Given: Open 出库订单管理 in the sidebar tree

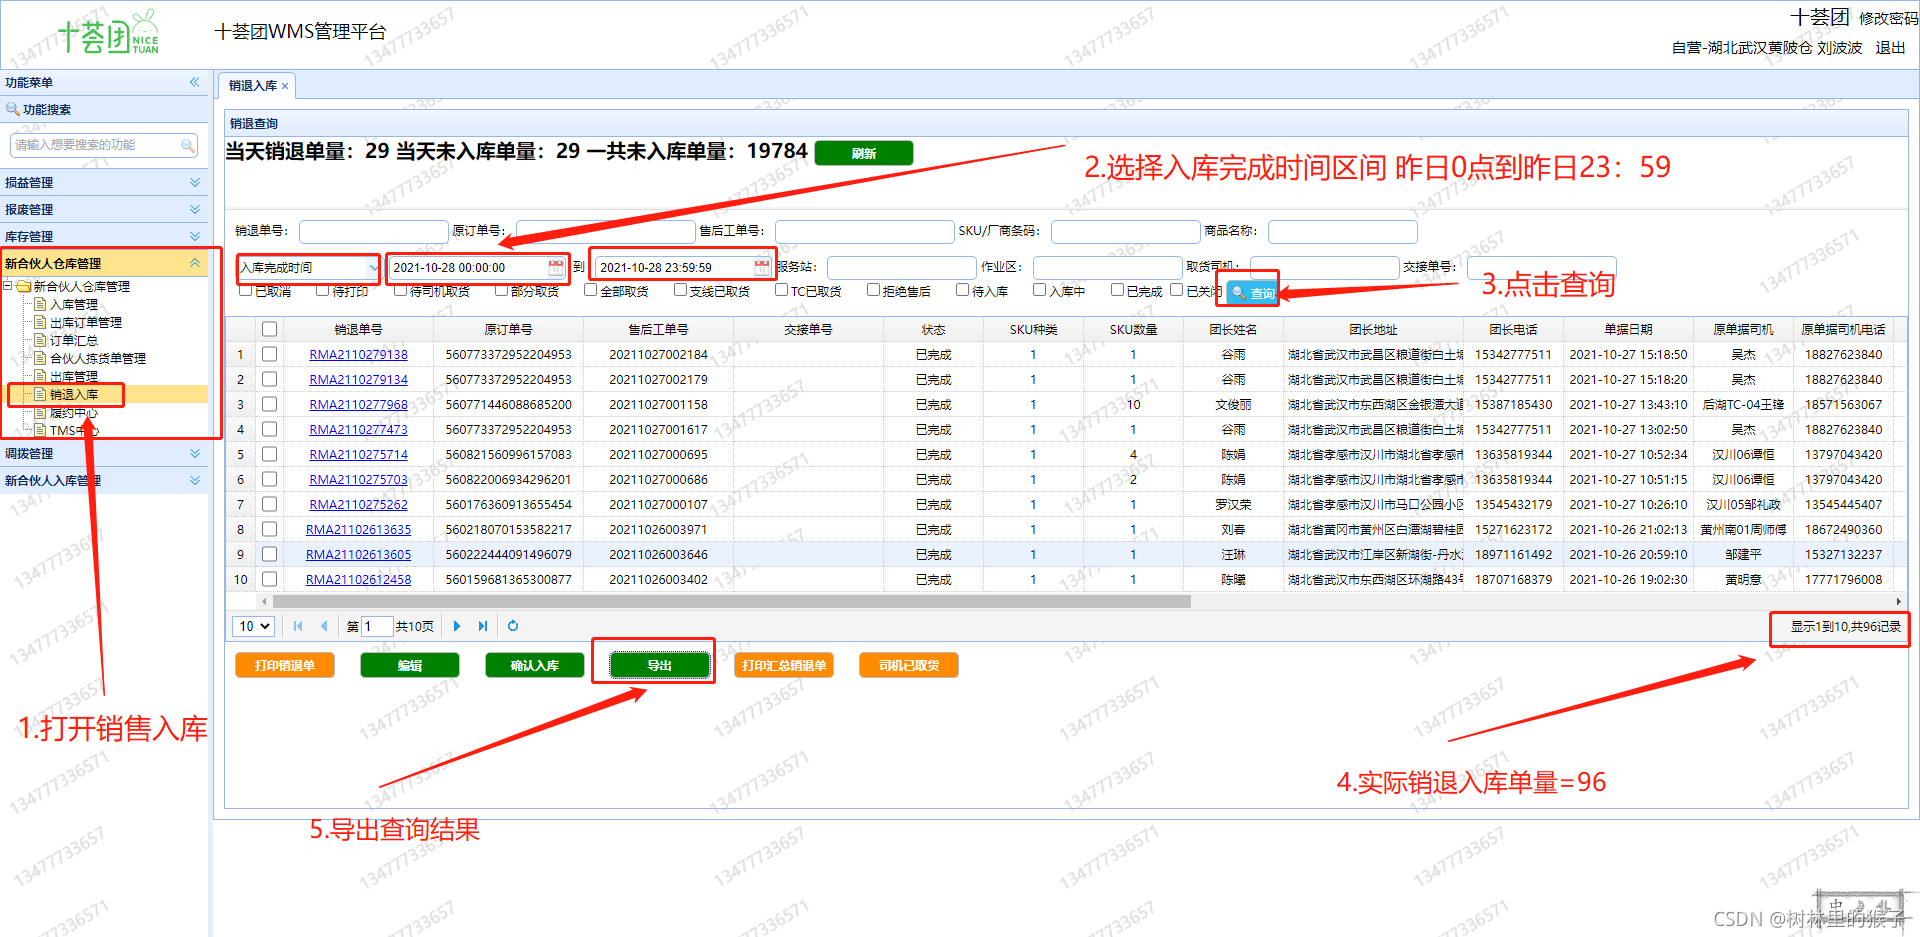Looking at the screenshot, I should click(86, 322).
